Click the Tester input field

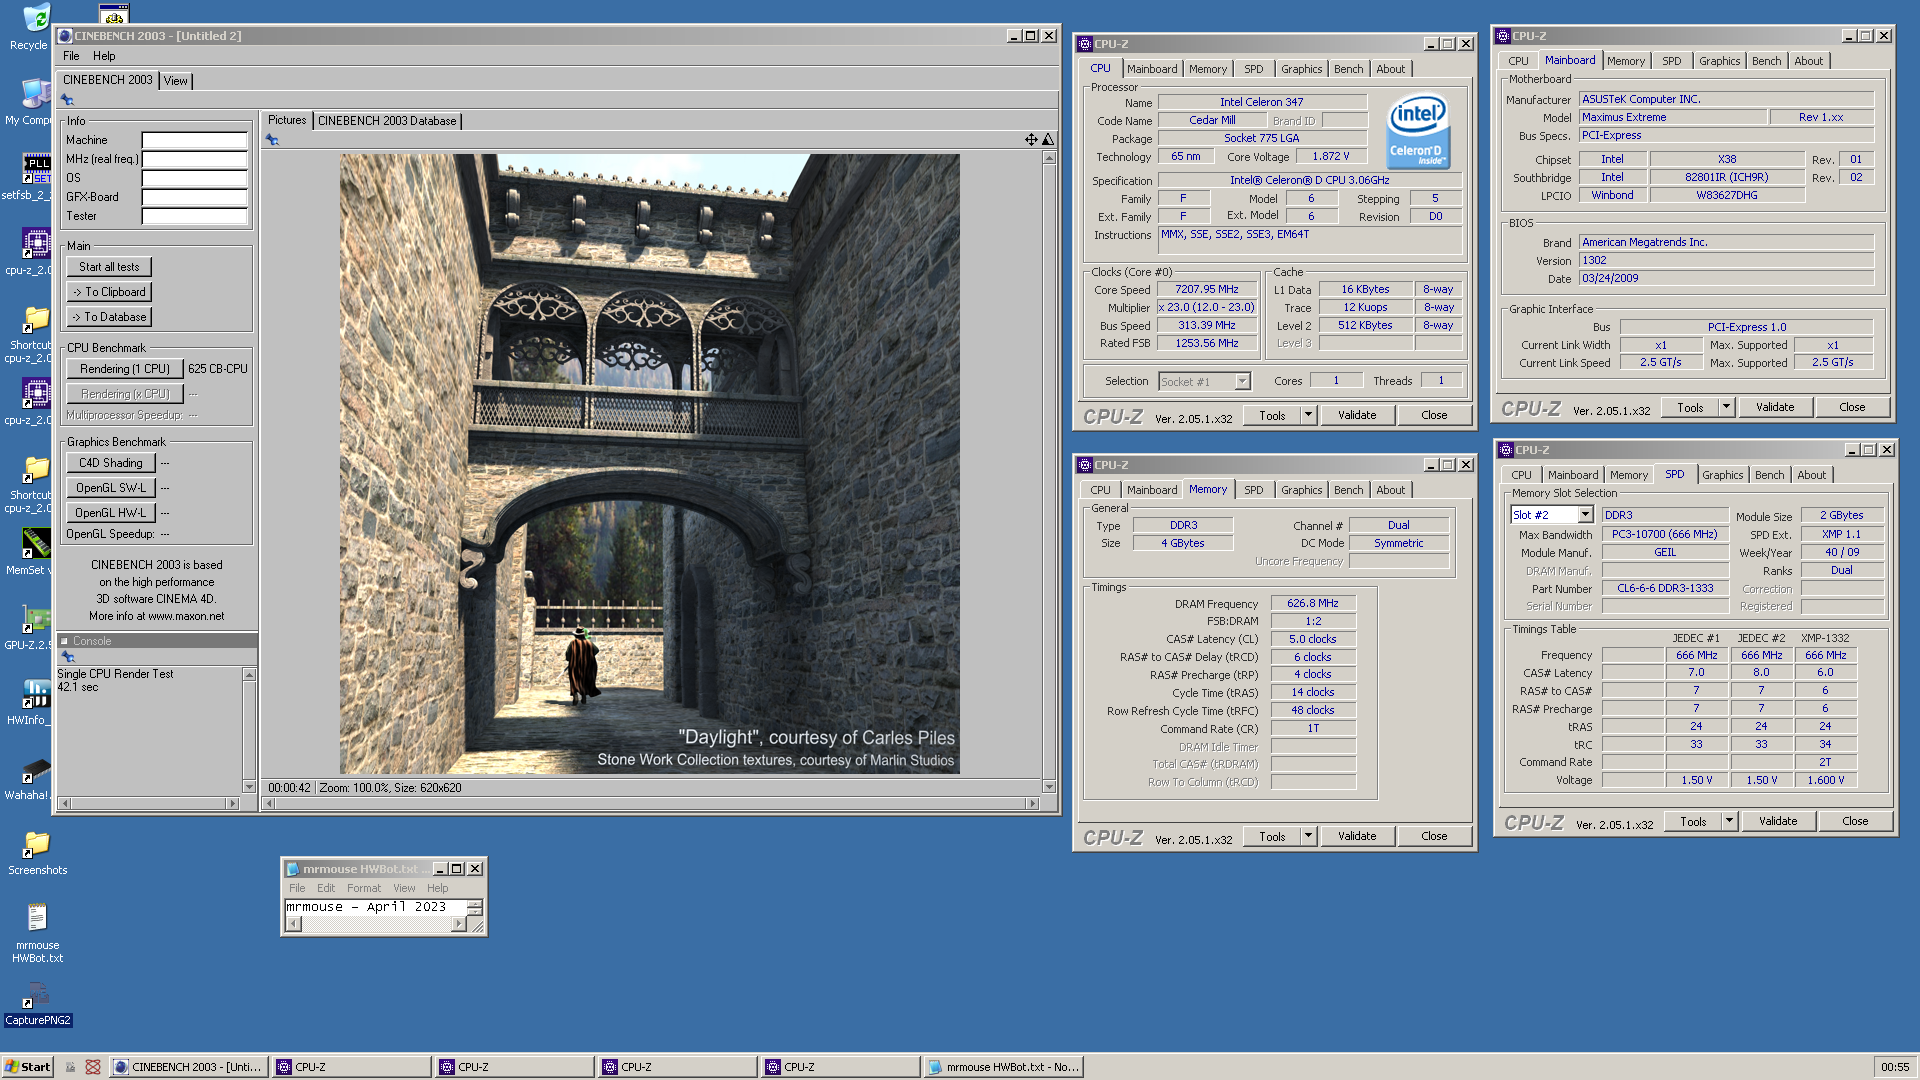[194, 216]
